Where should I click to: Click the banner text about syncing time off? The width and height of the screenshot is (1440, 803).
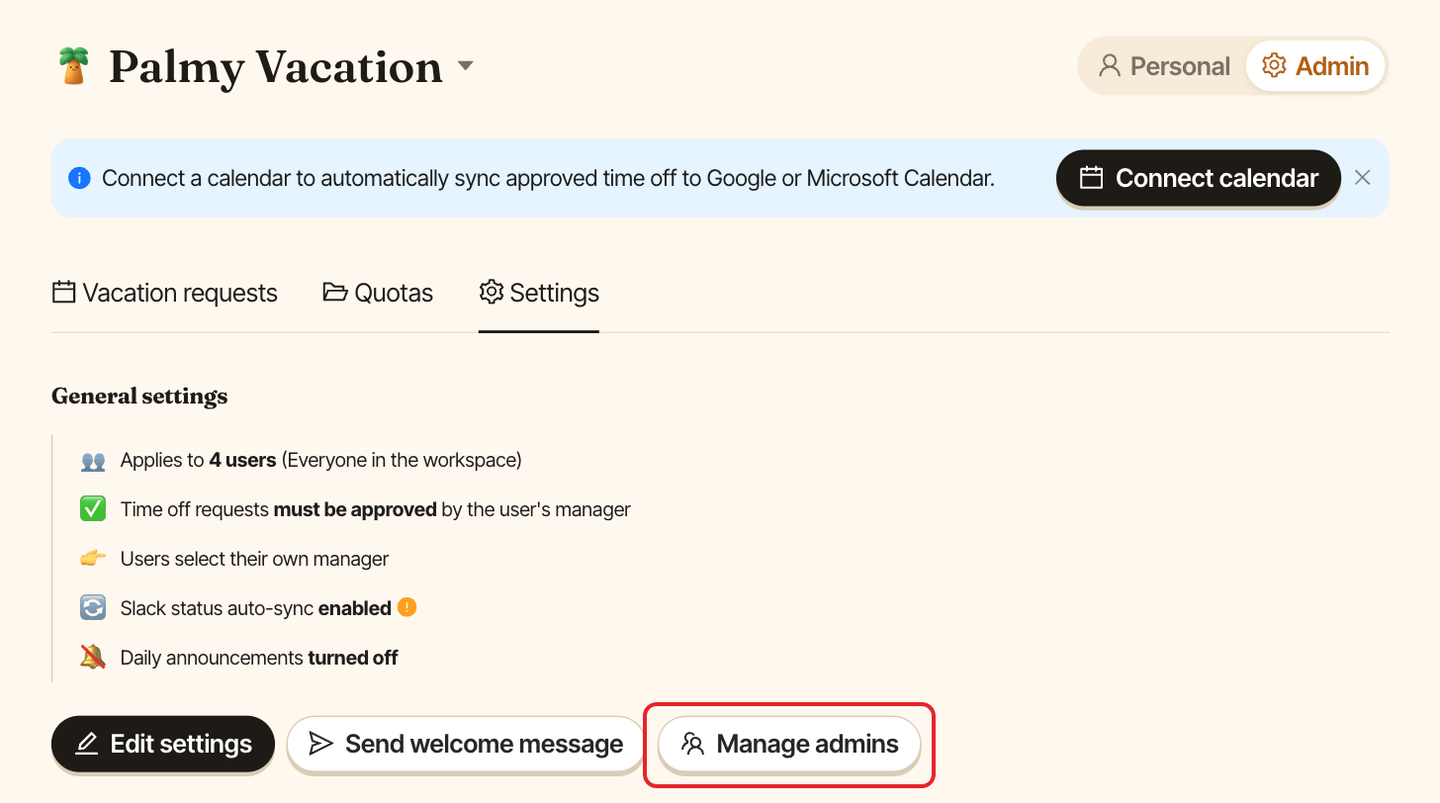click(548, 178)
